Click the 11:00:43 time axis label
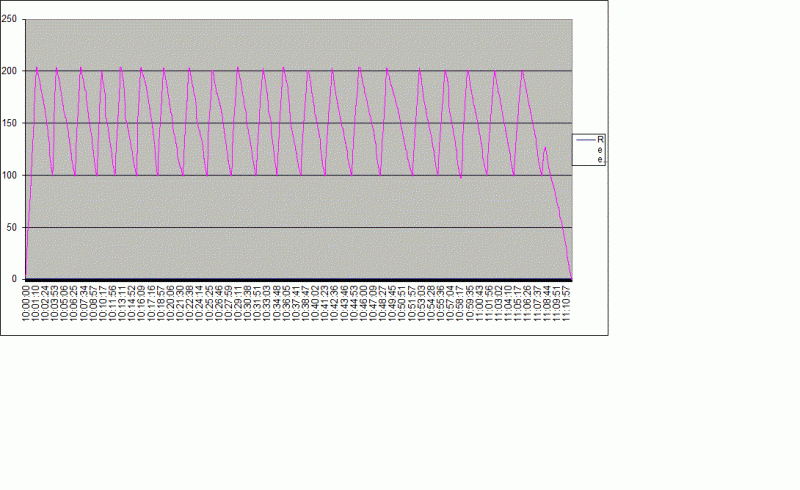800x490 pixels. pyautogui.click(x=479, y=303)
